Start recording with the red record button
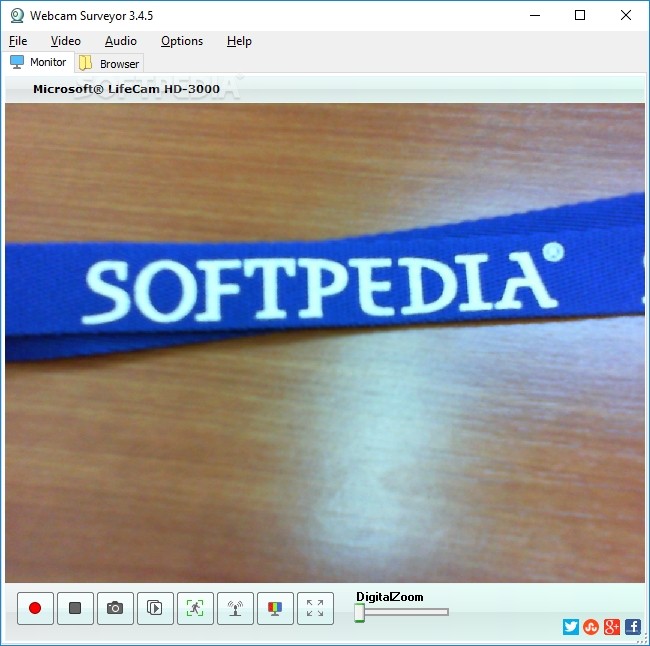Screen dimensions: 650x646 point(35,608)
